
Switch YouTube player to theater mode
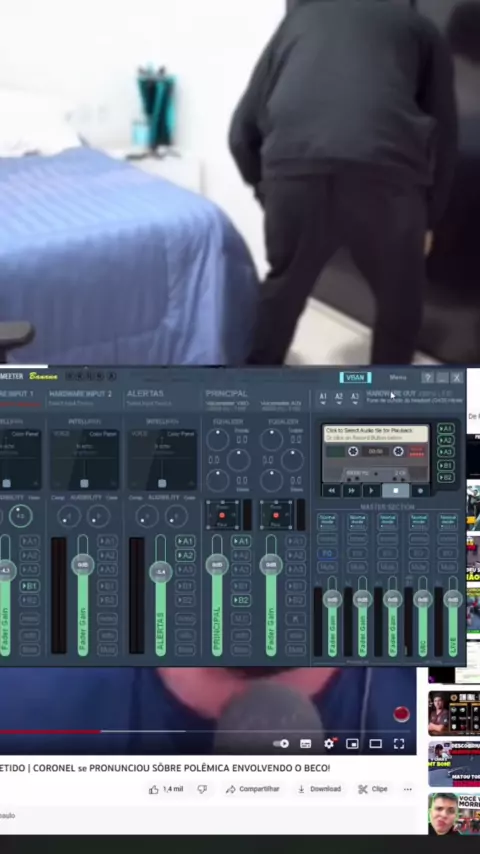(376, 743)
